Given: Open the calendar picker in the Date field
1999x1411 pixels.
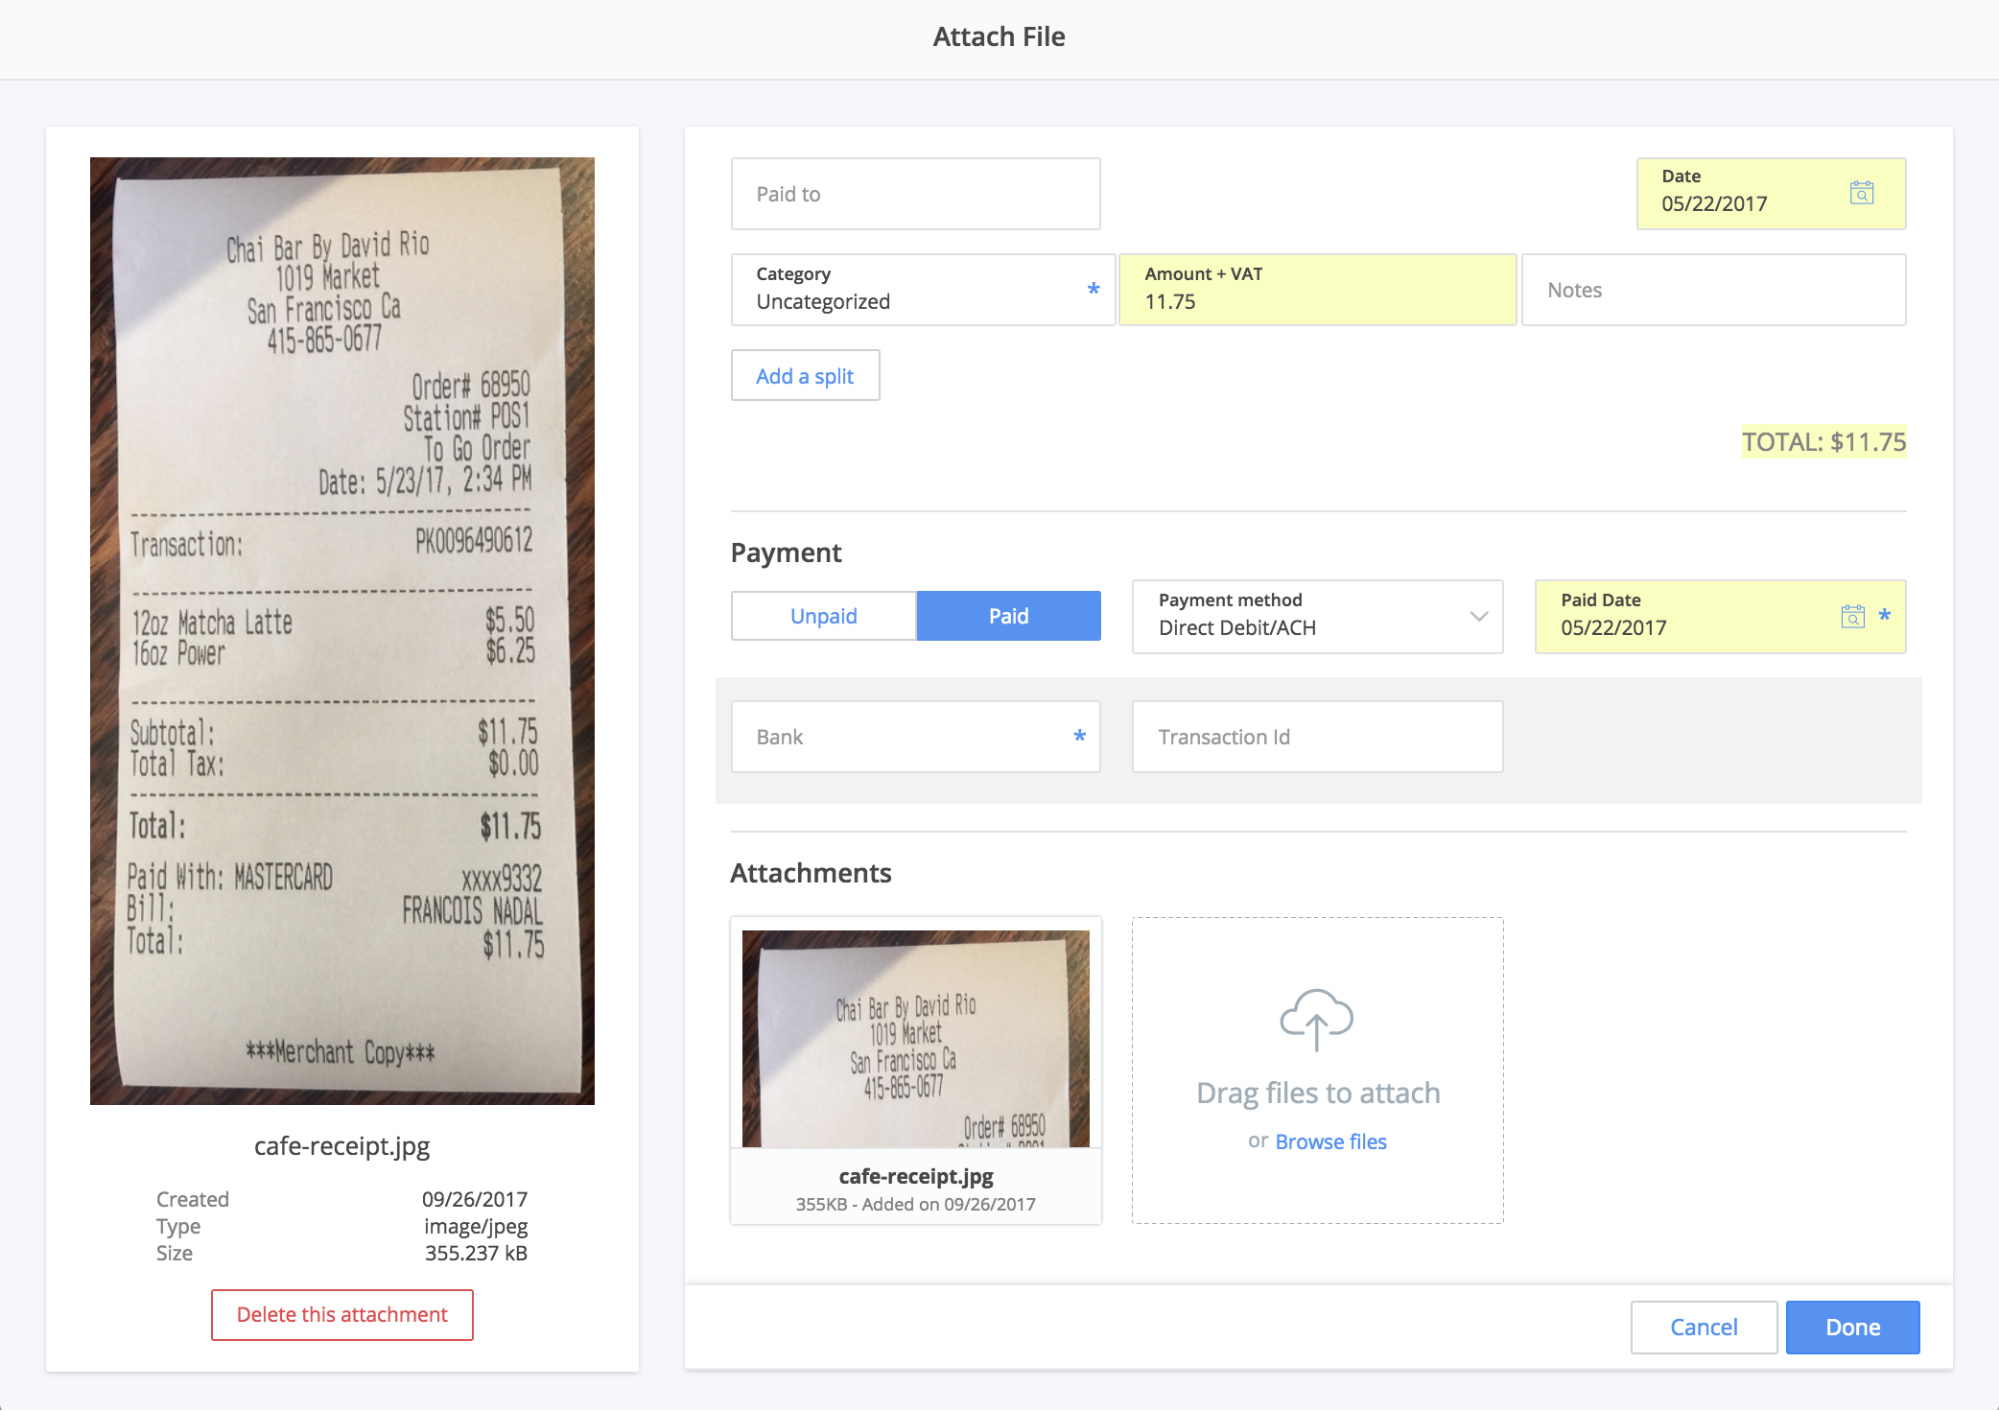Looking at the screenshot, I should [1861, 193].
